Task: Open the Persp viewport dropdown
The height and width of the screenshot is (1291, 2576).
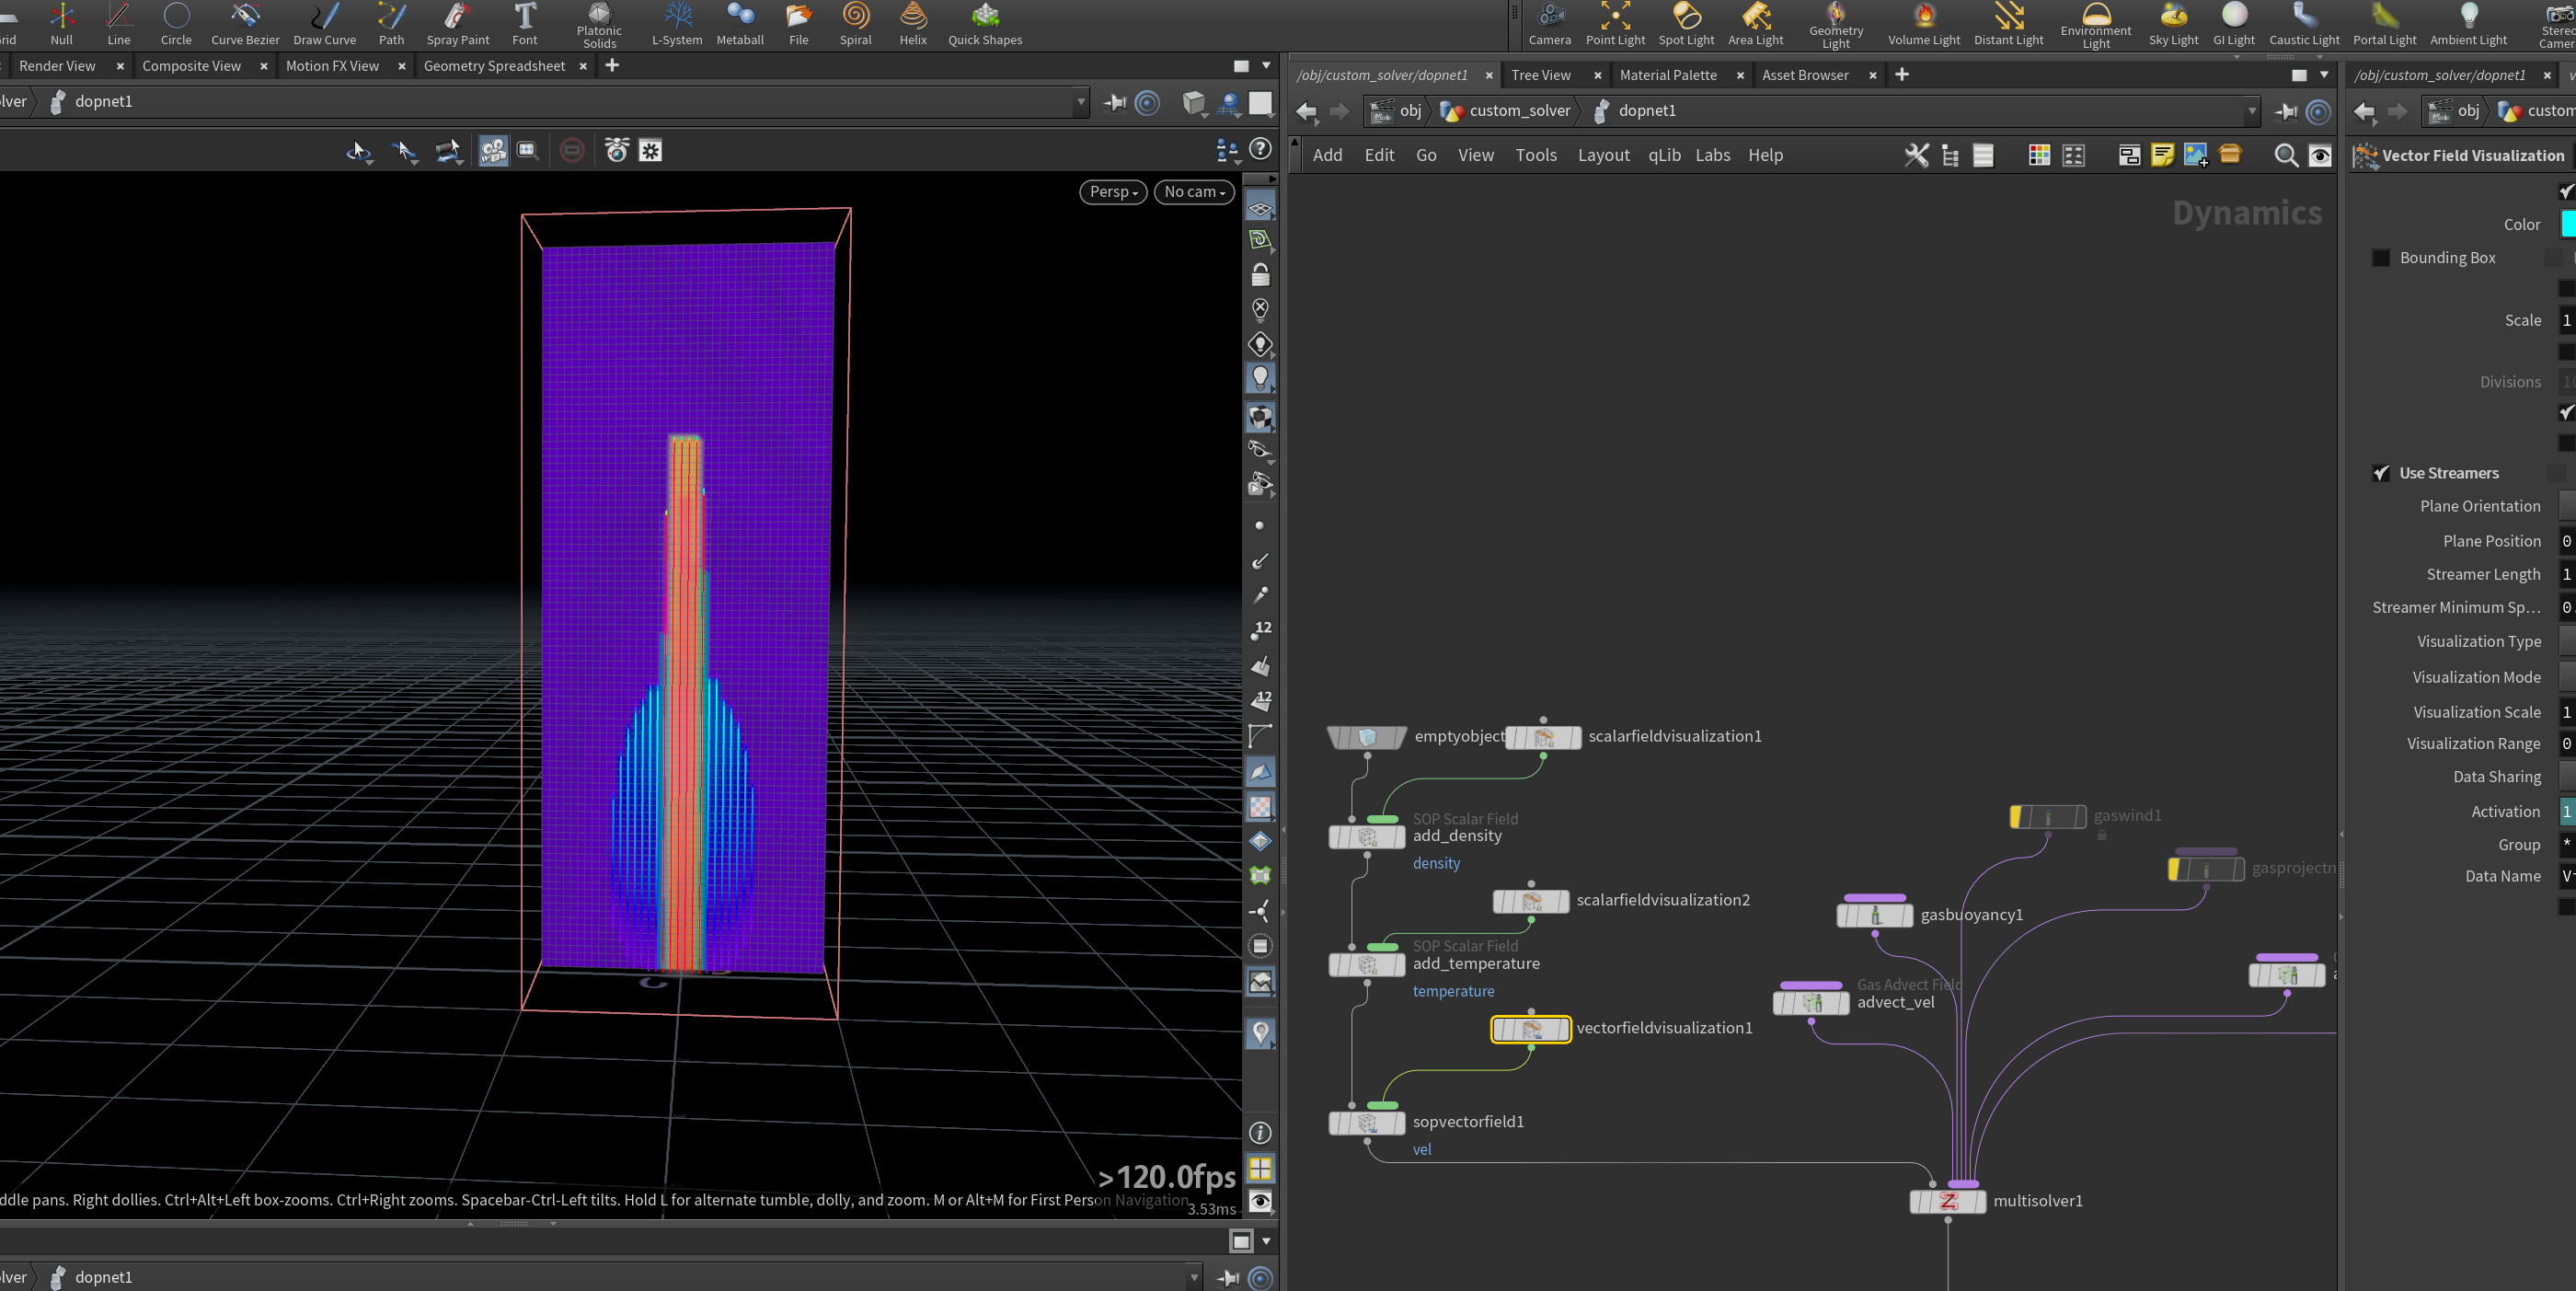Action: [1113, 192]
